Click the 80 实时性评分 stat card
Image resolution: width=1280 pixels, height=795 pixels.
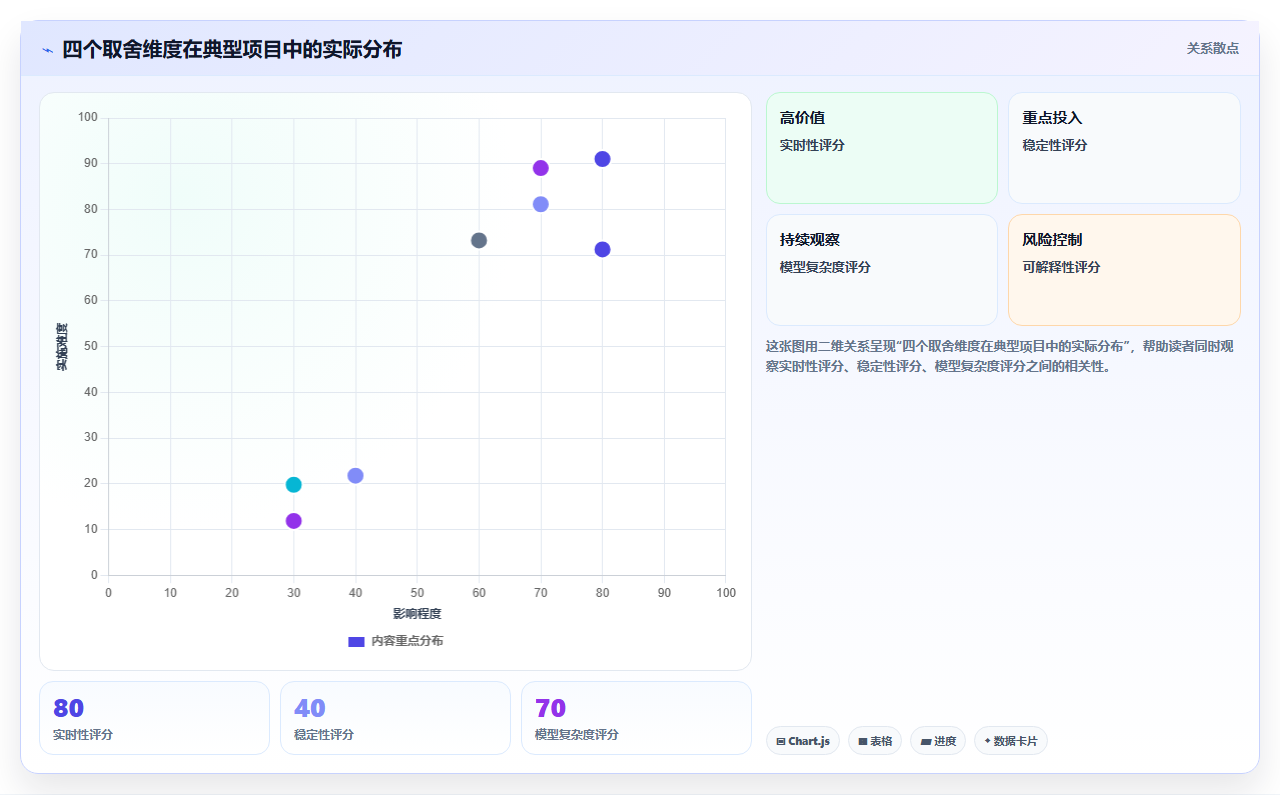[154, 718]
